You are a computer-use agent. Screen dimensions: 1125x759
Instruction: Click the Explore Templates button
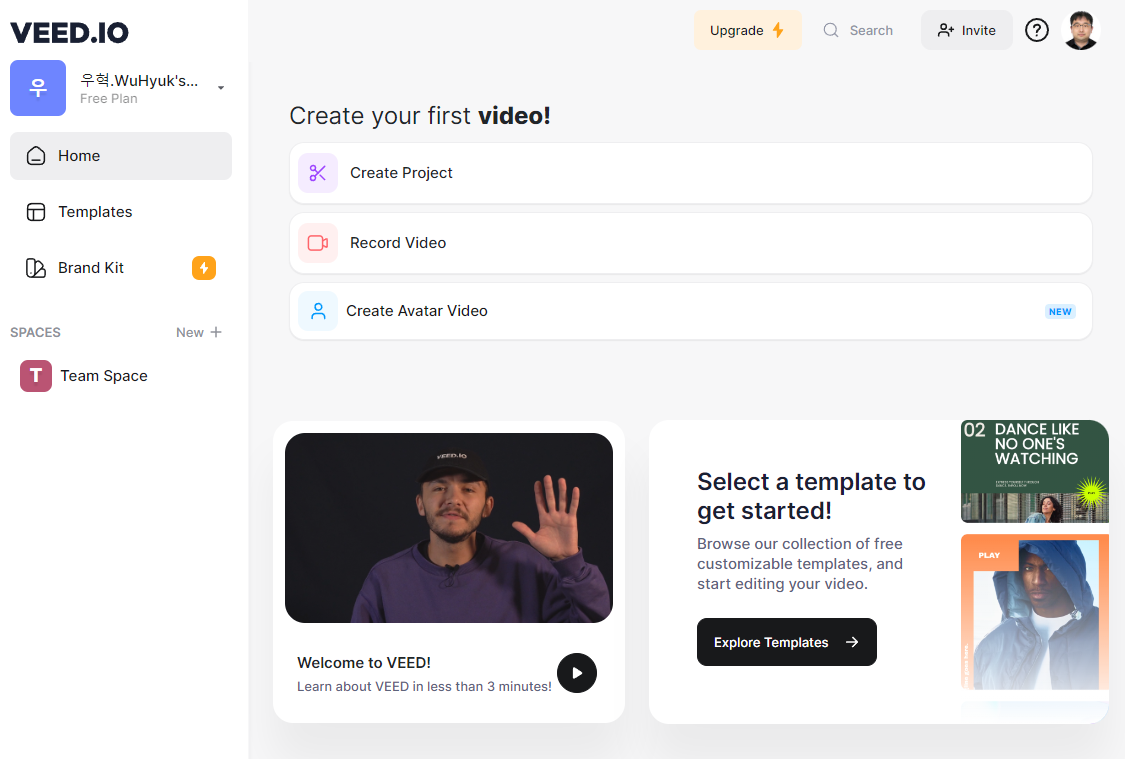click(x=786, y=642)
